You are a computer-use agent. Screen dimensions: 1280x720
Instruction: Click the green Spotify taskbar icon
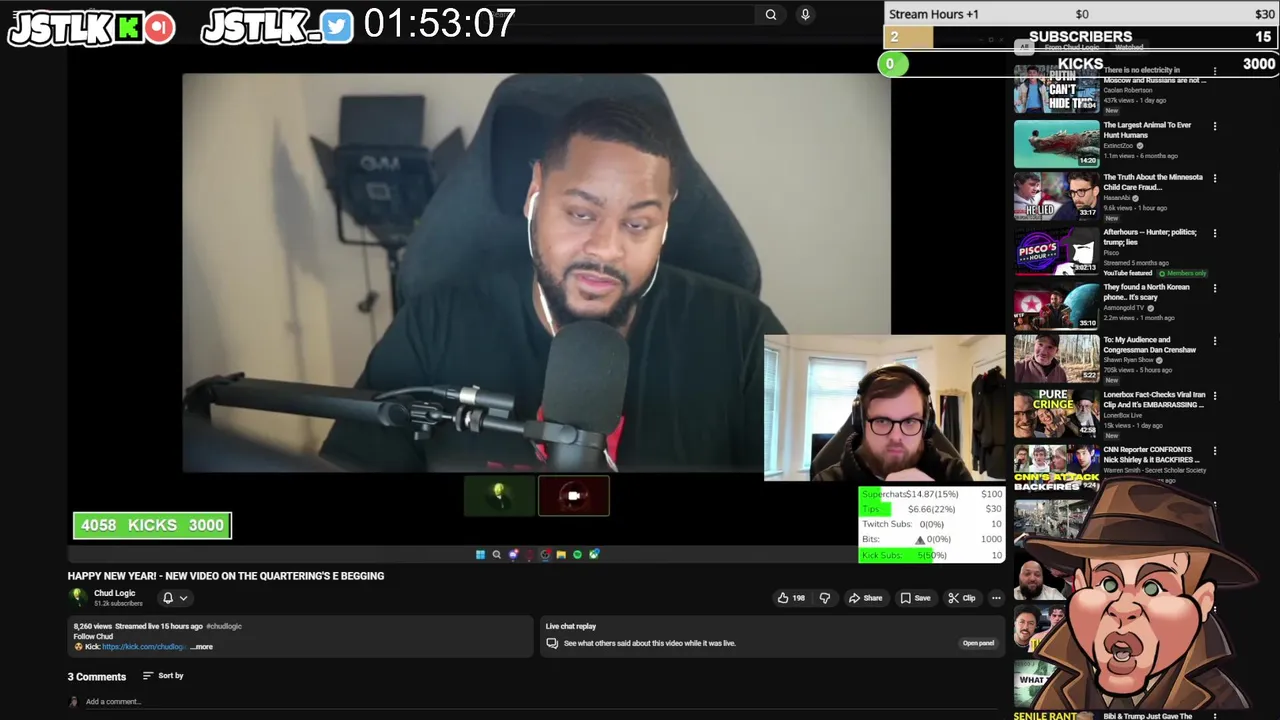pyautogui.click(x=577, y=554)
